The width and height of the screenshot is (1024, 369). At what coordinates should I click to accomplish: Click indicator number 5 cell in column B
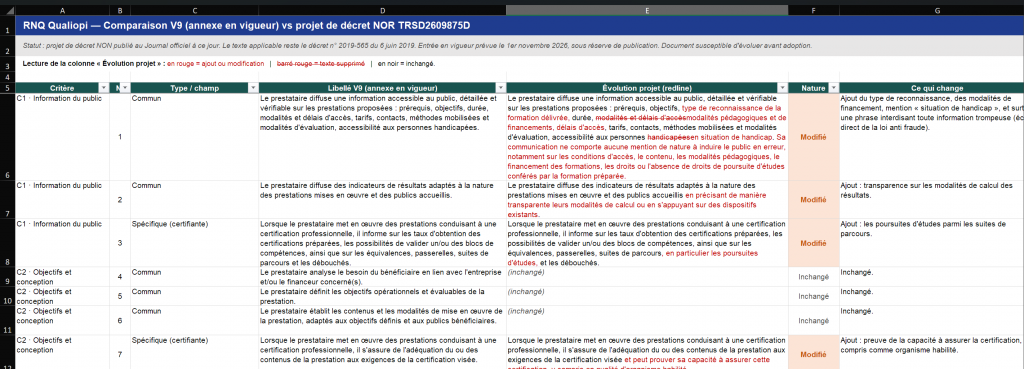coord(120,297)
